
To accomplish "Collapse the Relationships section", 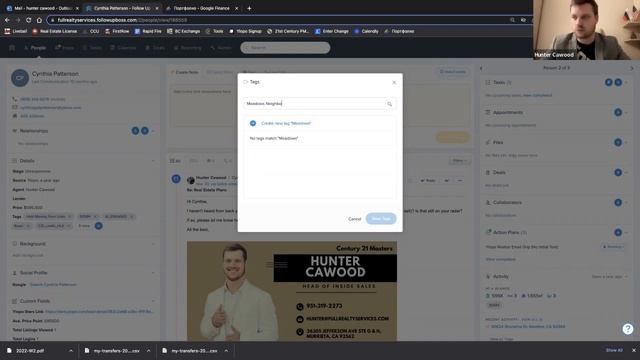I will tap(153, 131).
